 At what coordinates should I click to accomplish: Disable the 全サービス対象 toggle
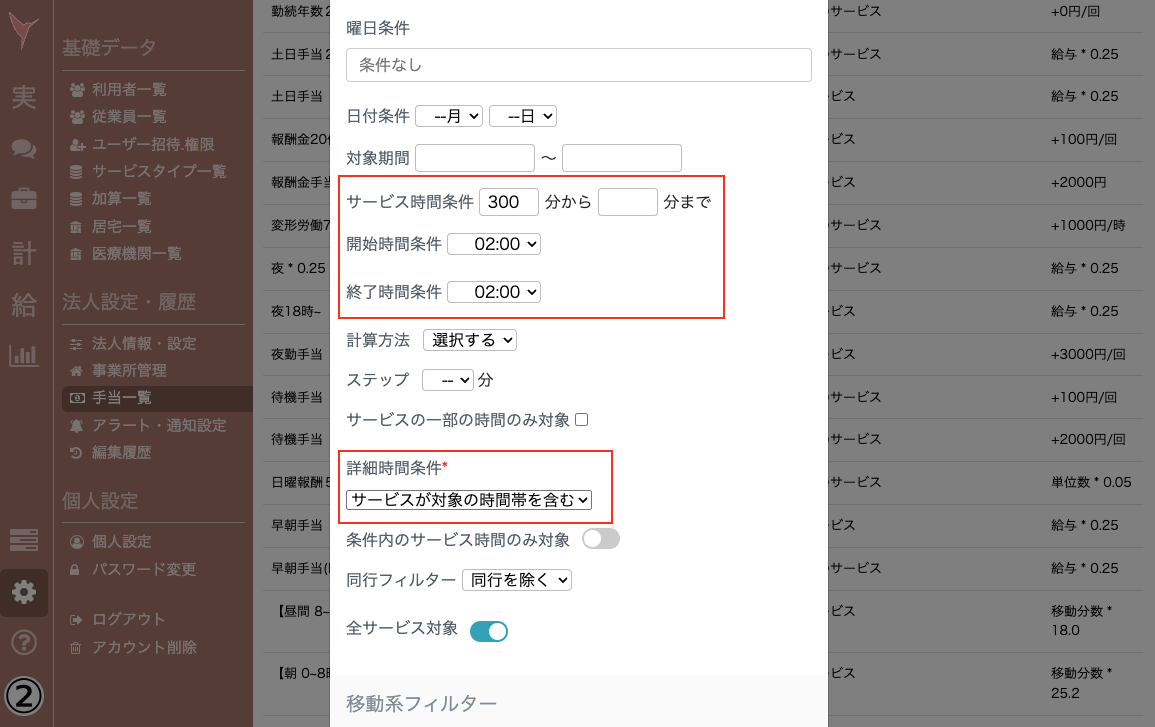click(x=488, y=631)
